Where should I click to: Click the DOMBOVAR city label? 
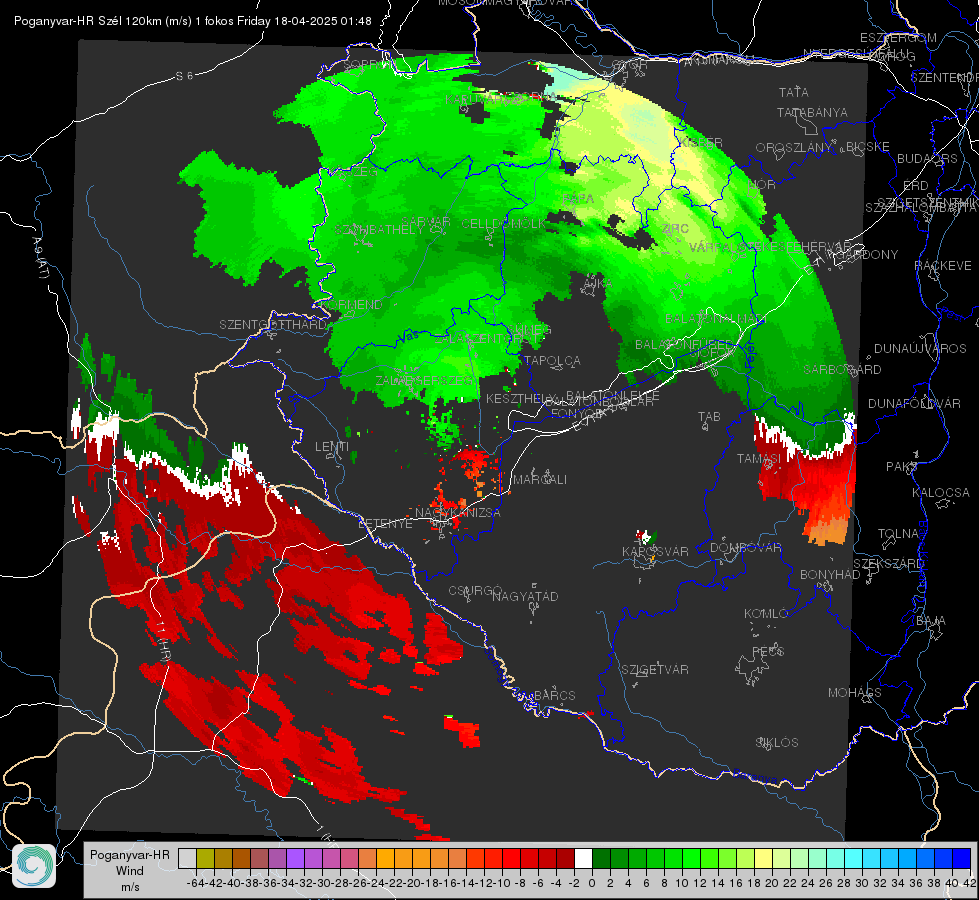(745, 548)
